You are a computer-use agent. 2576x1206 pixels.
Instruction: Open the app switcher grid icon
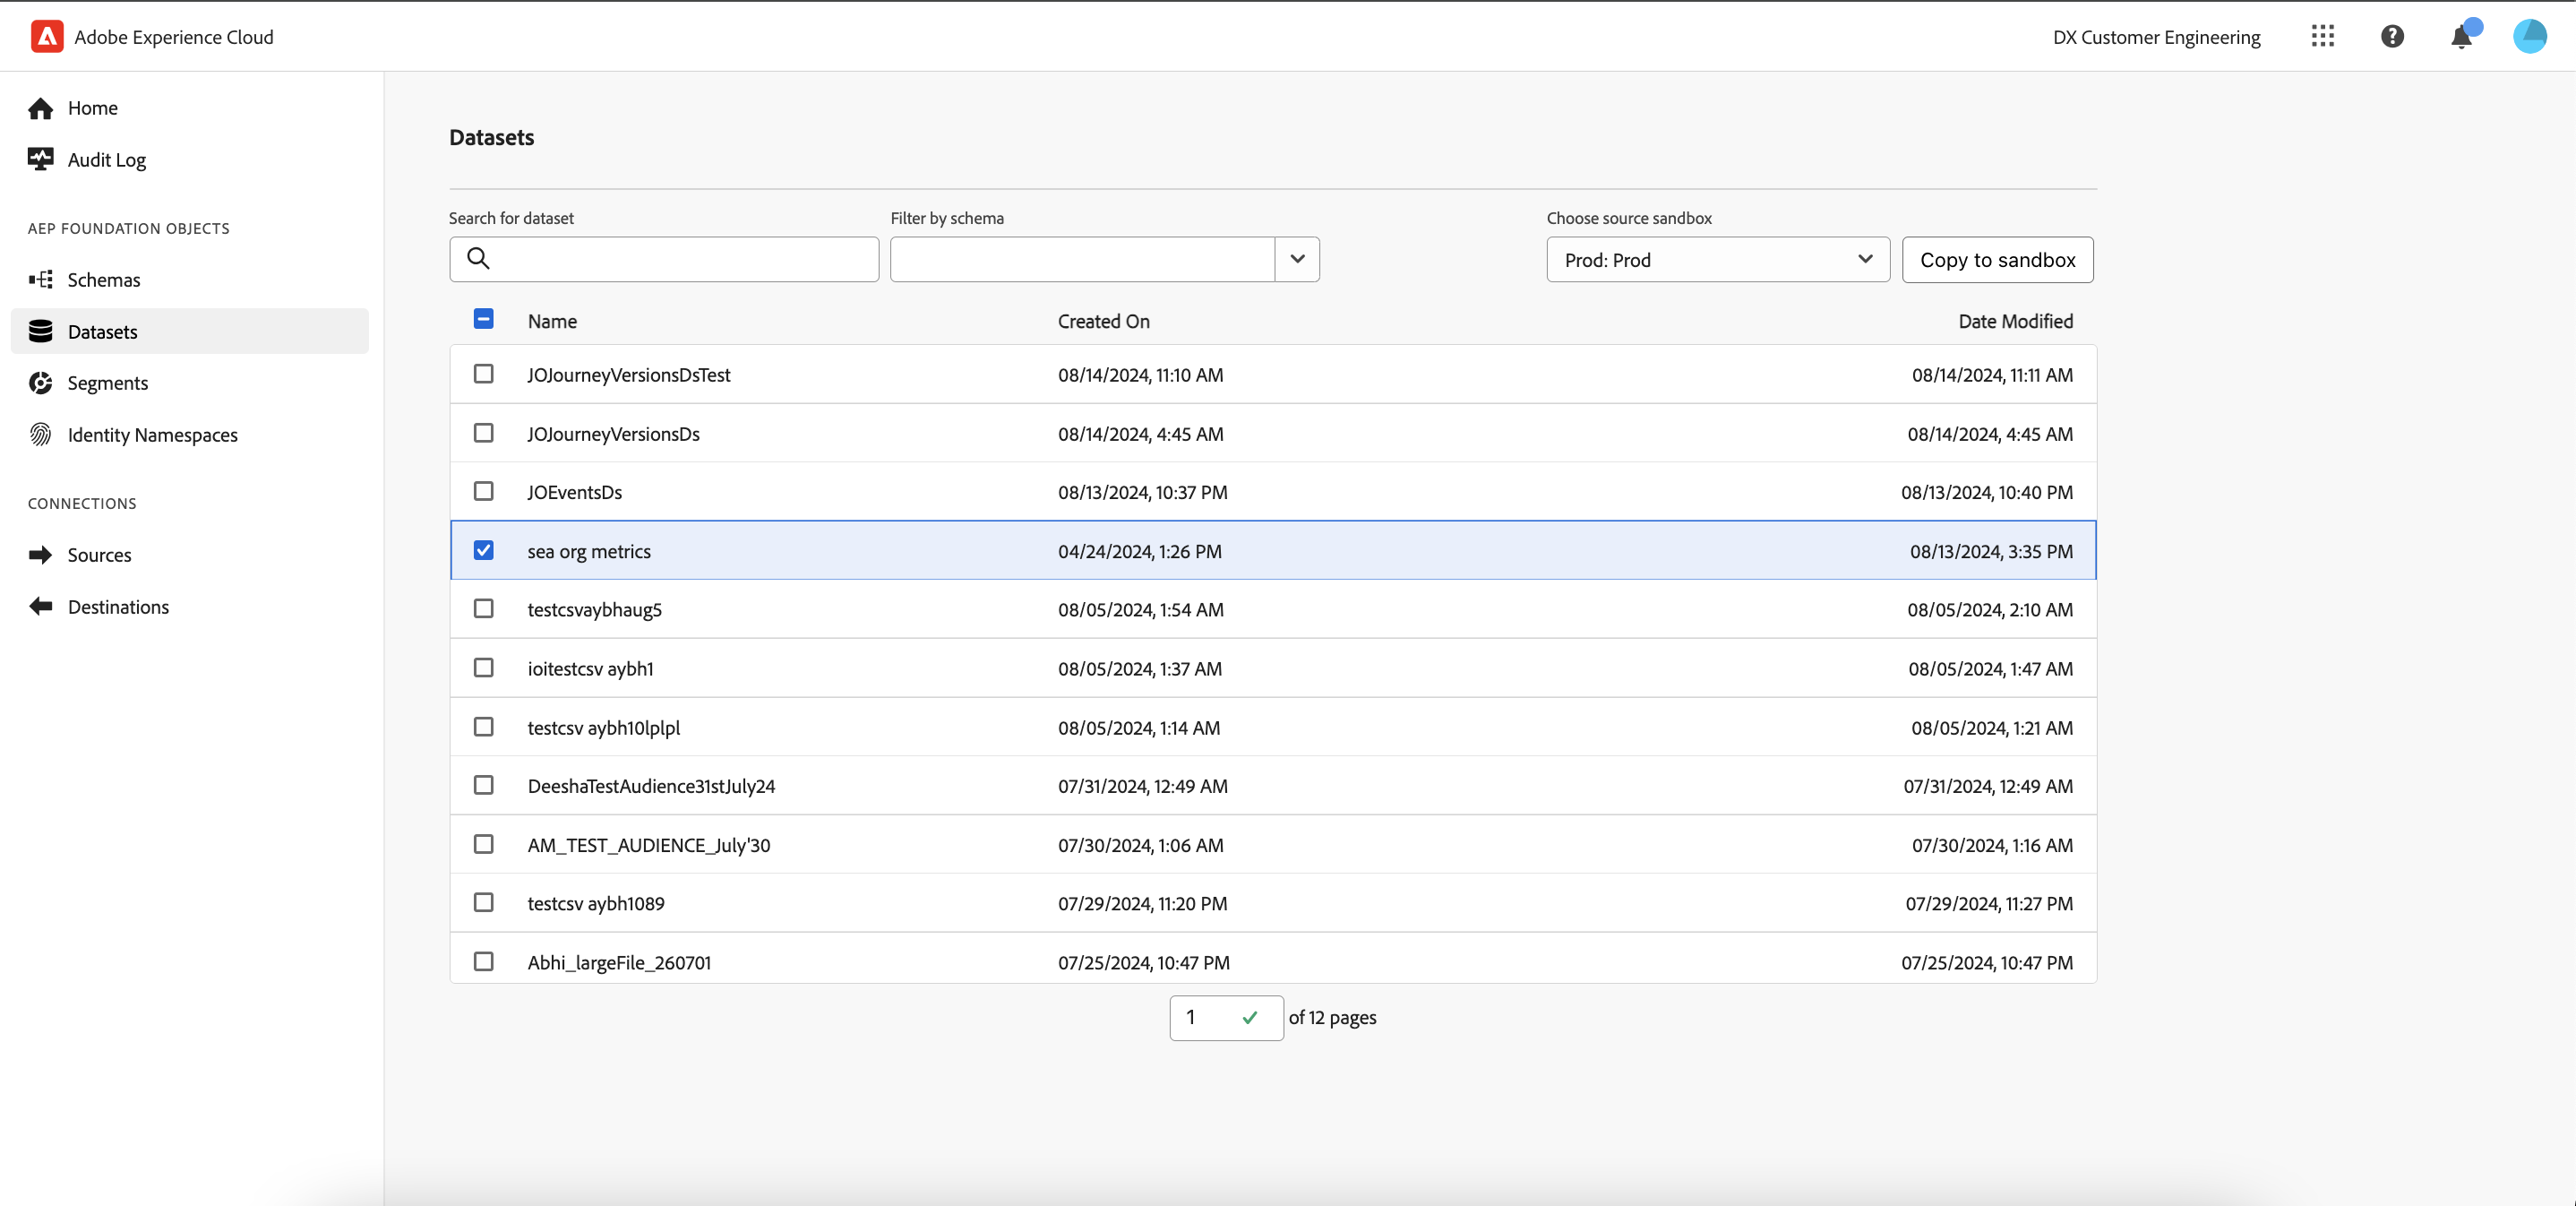(2323, 36)
